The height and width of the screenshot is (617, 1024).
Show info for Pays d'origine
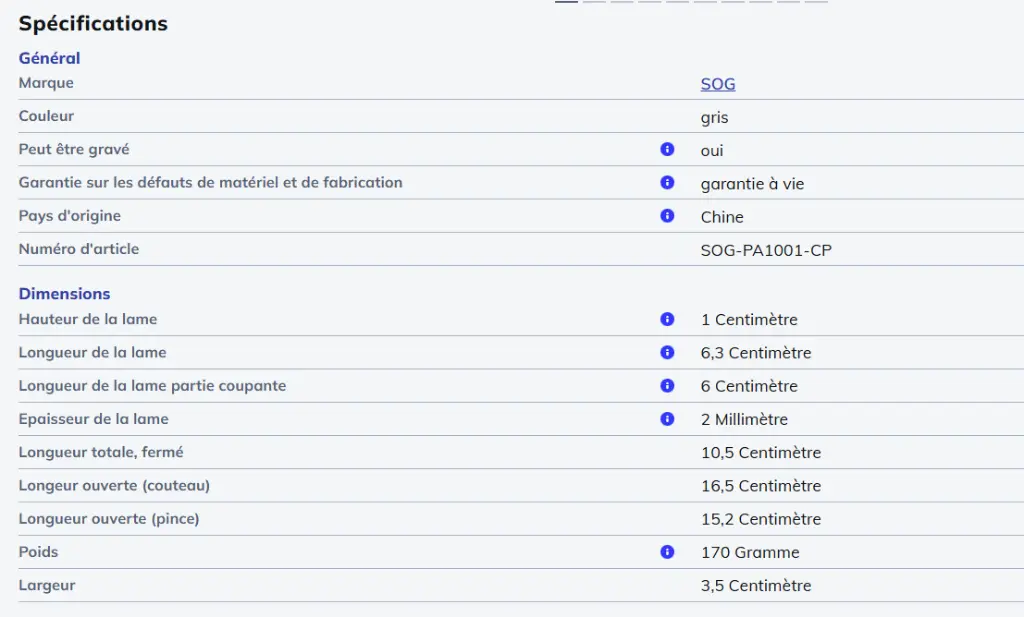(x=667, y=216)
